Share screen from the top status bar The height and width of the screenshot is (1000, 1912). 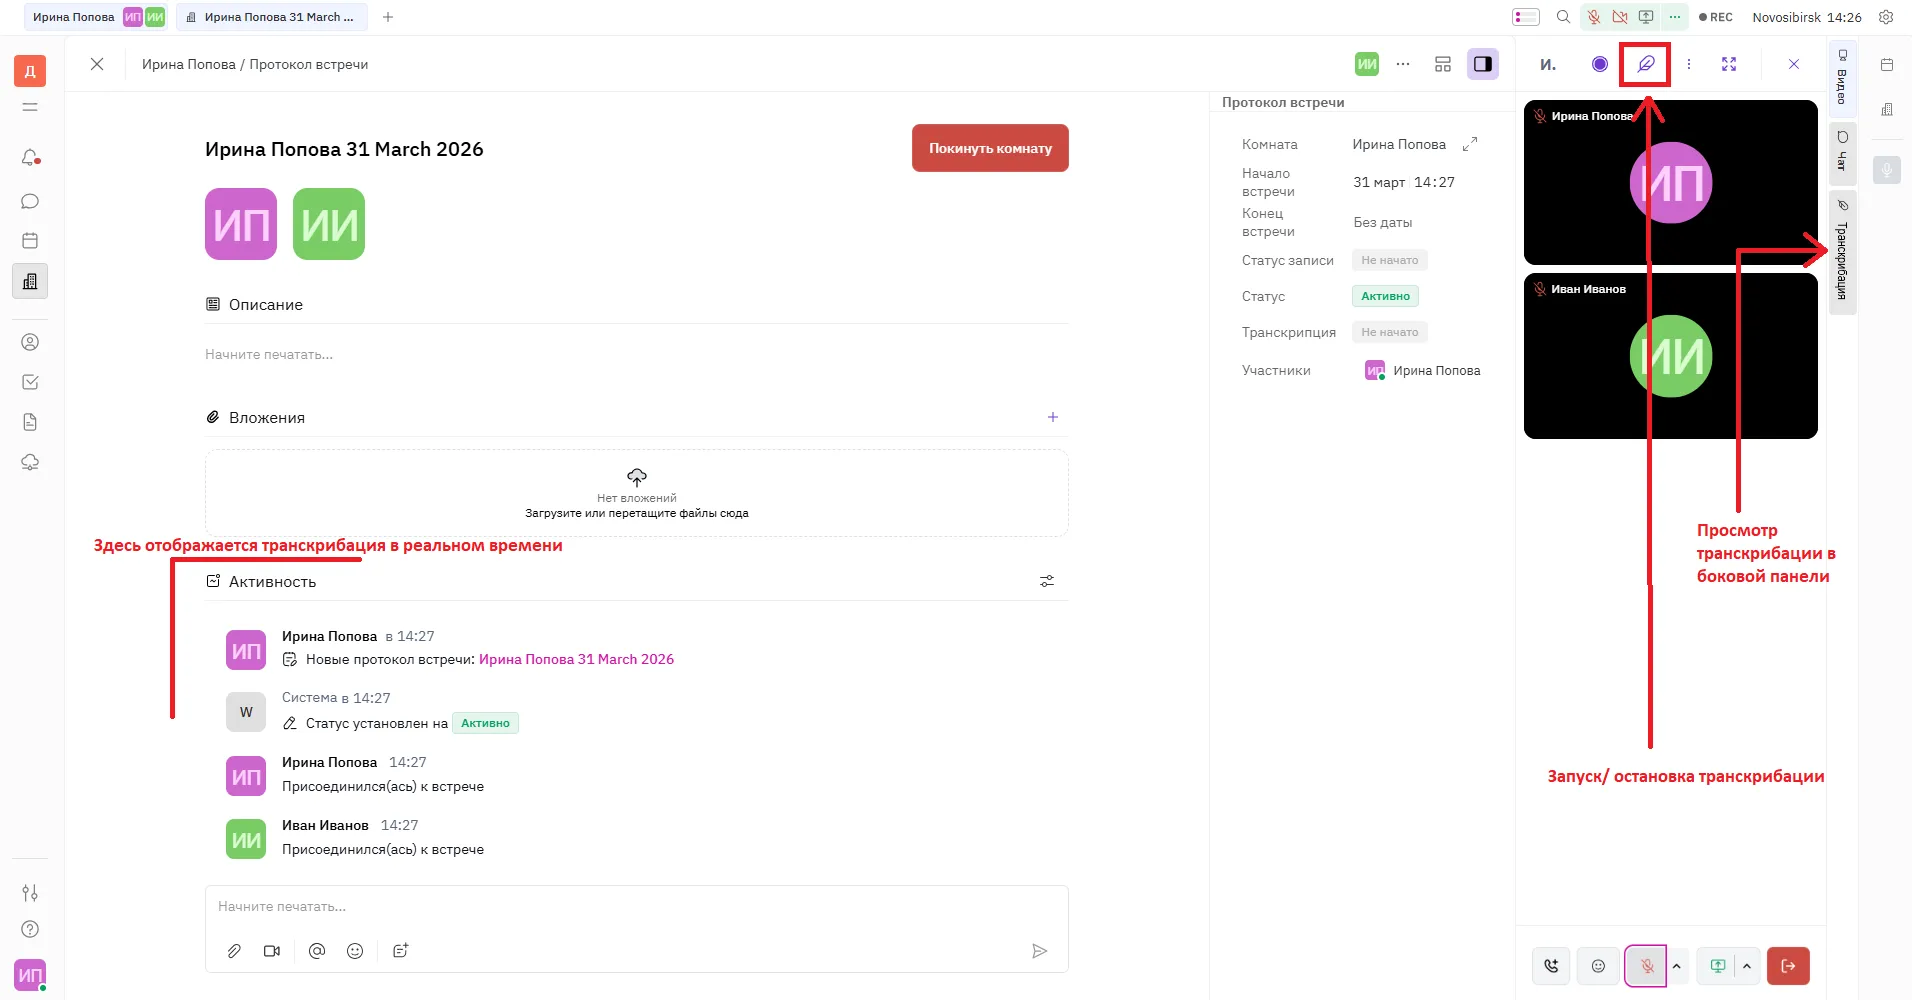(x=1646, y=17)
